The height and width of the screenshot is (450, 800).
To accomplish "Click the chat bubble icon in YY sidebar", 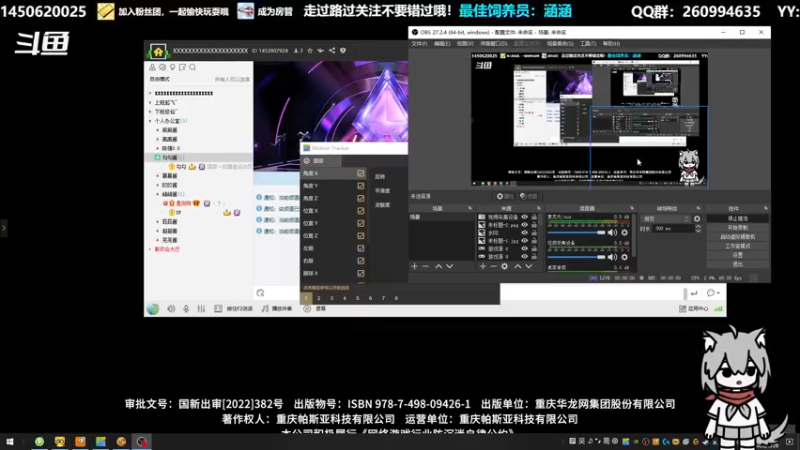I will coord(162,67).
